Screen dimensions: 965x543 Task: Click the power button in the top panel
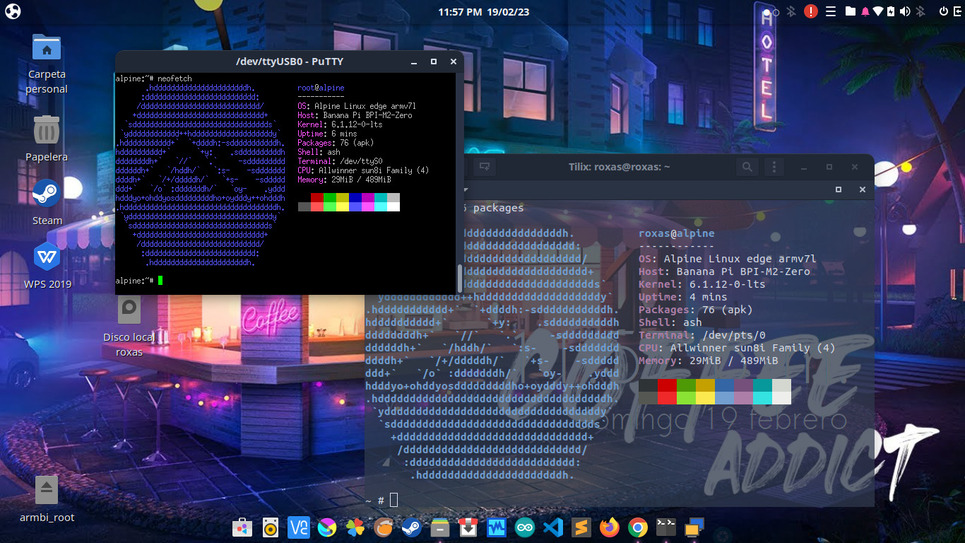click(943, 11)
